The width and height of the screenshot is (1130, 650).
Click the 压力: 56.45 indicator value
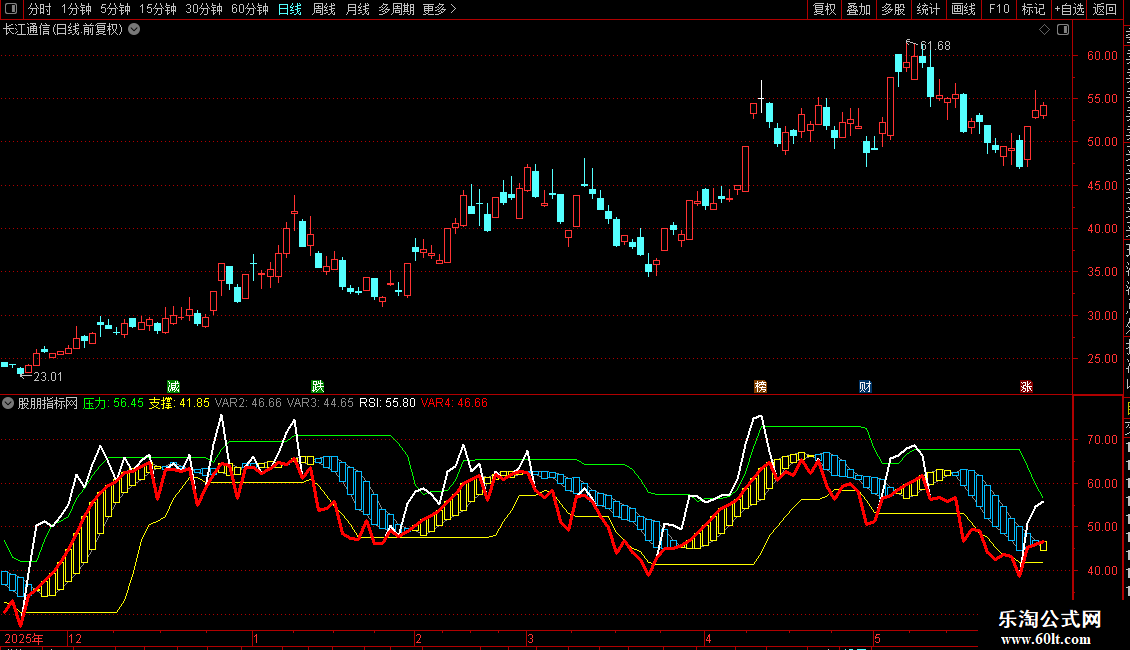click(113, 403)
